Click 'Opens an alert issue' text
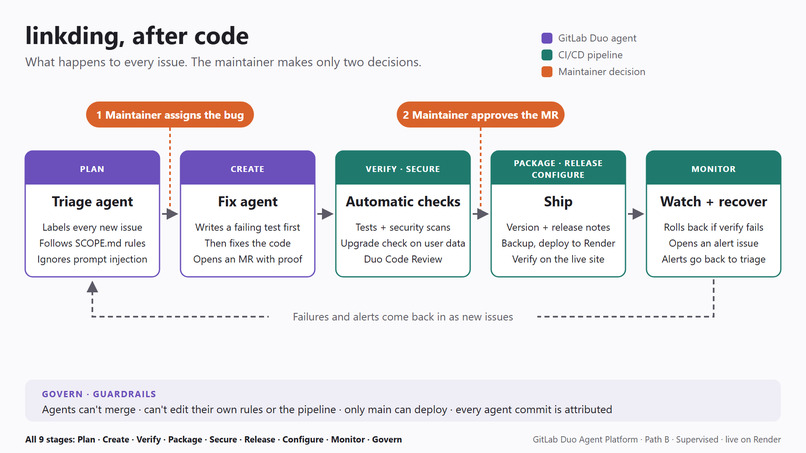The height and width of the screenshot is (453, 806). pyautogui.click(x=713, y=243)
